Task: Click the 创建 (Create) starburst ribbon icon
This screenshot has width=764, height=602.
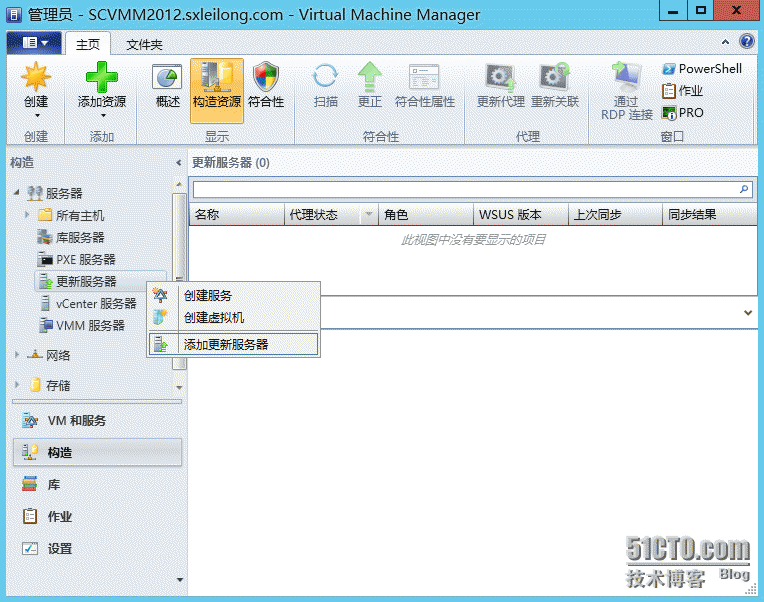Action: click(x=36, y=77)
